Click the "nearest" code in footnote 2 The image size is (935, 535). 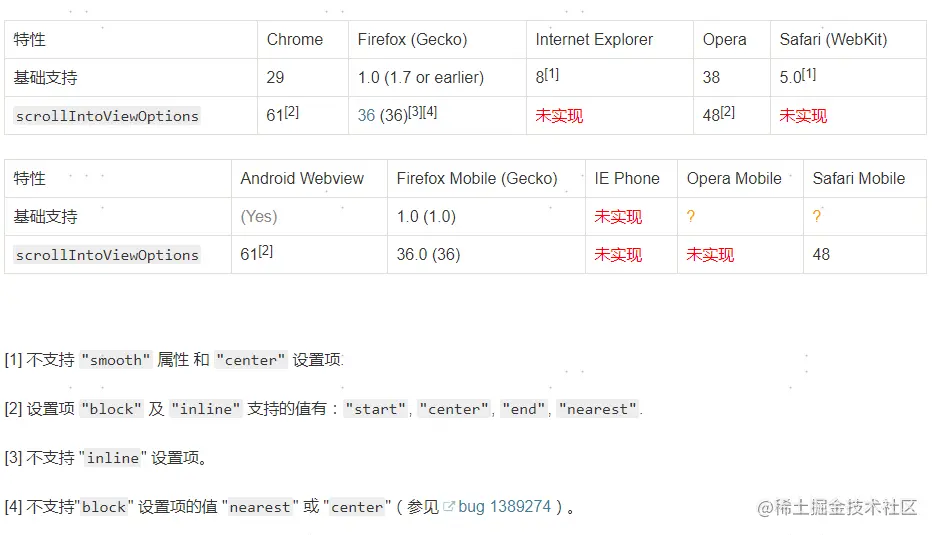point(597,409)
